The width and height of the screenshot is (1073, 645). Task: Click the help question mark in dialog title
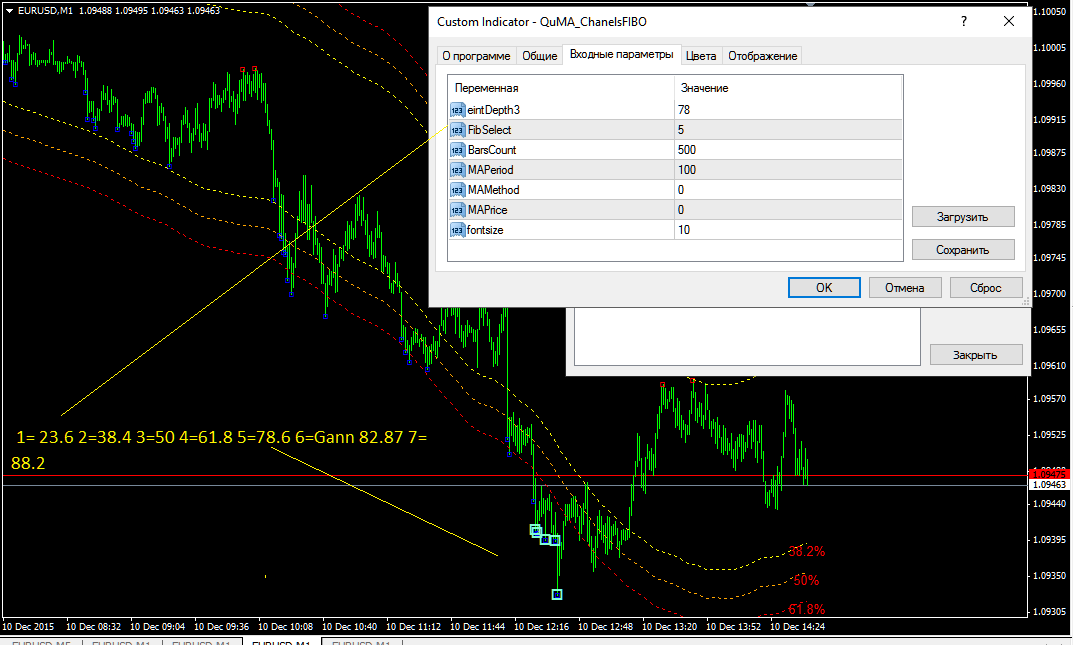click(x=964, y=21)
